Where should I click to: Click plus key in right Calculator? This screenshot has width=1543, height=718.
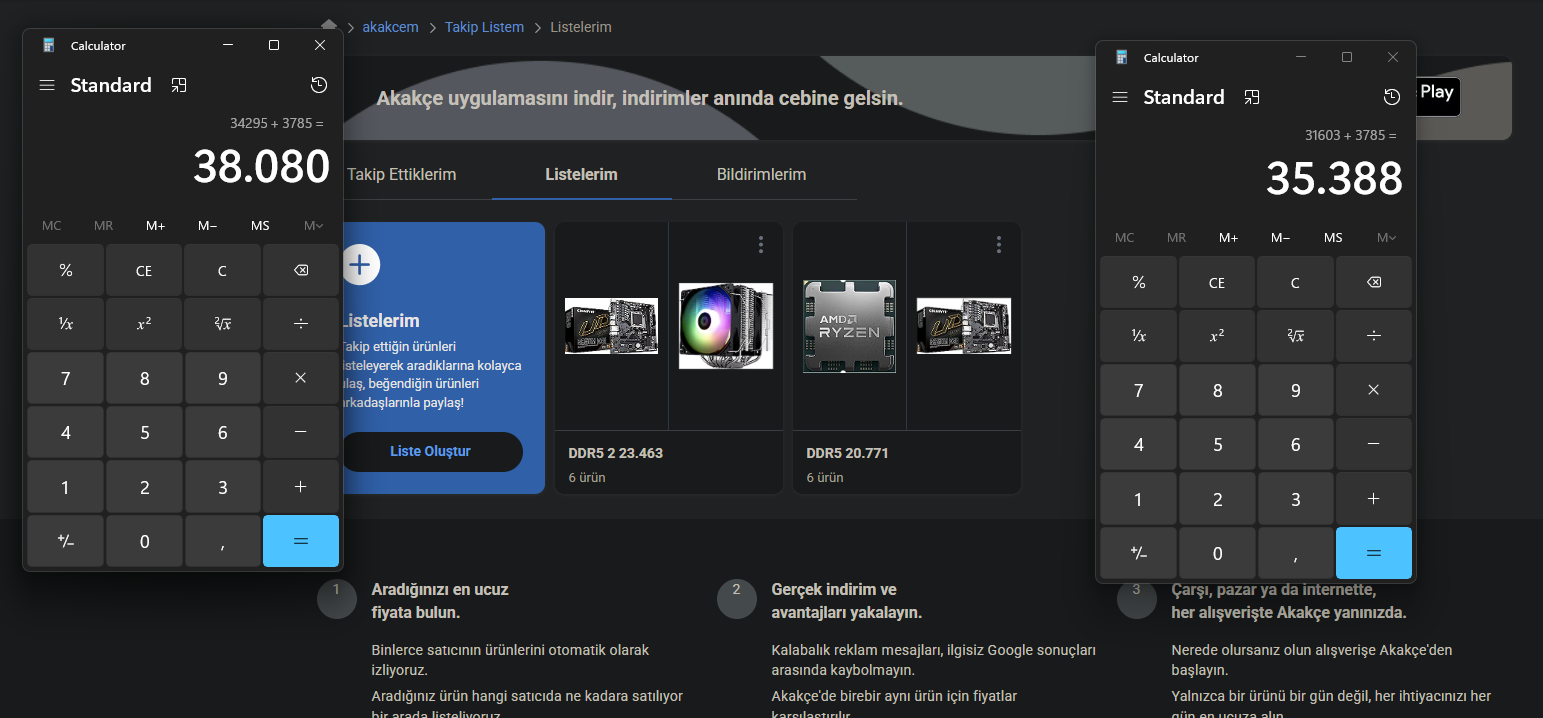1374,498
